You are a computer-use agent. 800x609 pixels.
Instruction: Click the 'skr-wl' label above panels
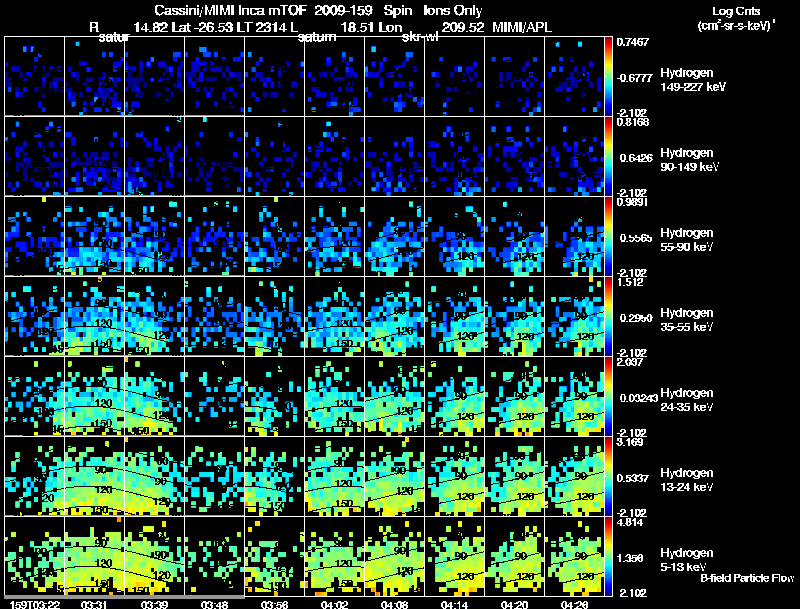tap(420, 37)
